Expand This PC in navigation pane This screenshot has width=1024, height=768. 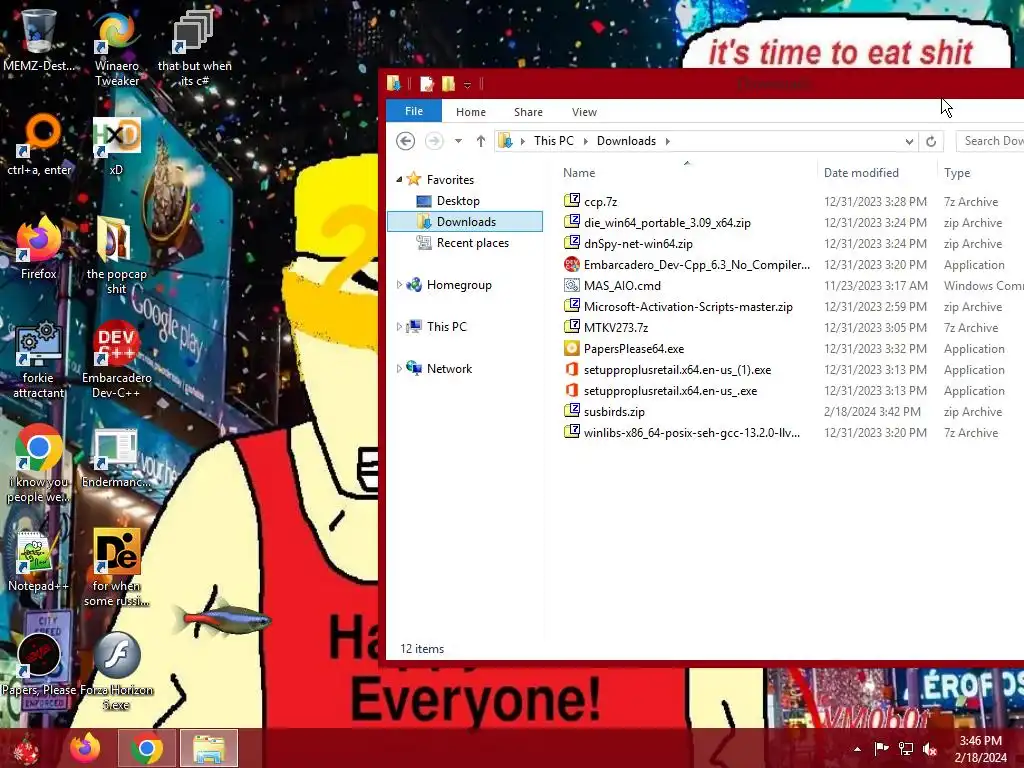pyautogui.click(x=399, y=327)
